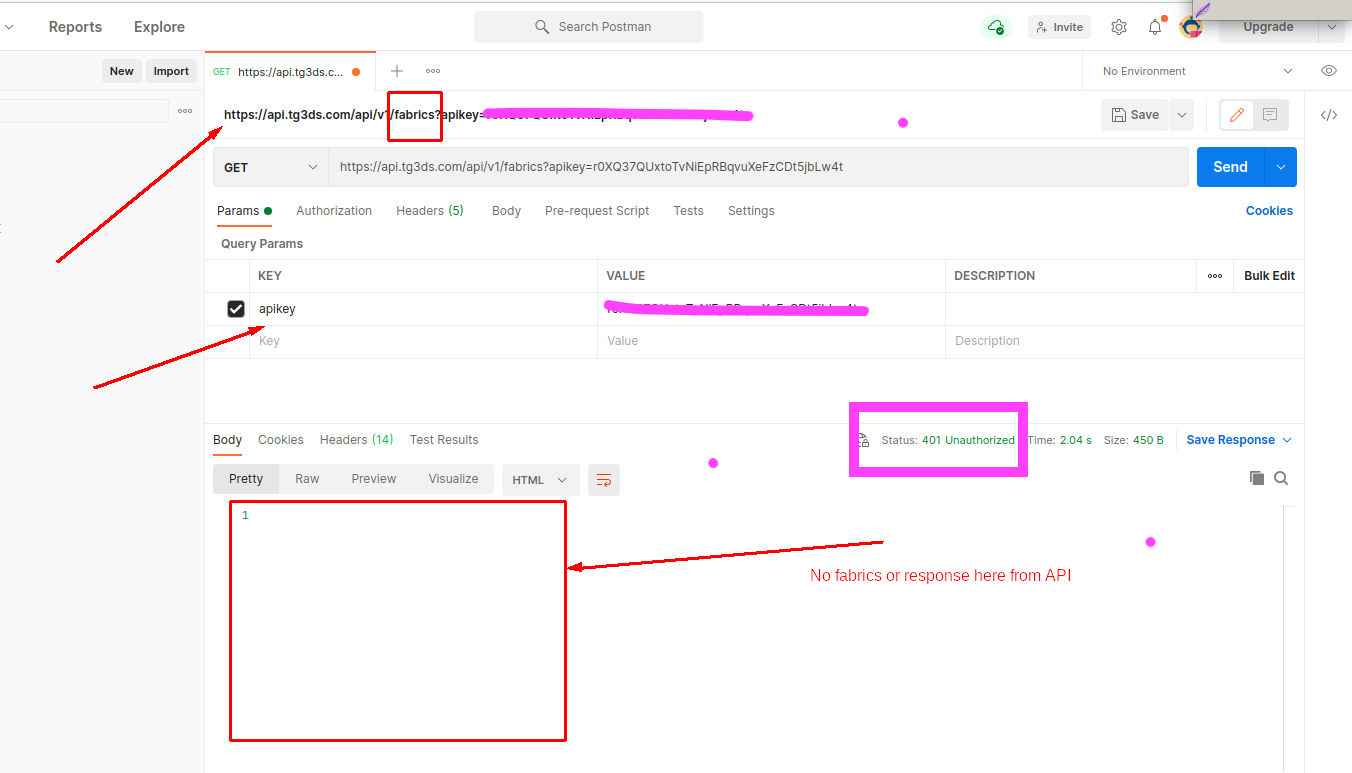Click the Invite button
The height and width of the screenshot is (773, 1352).
point(1059,27)
